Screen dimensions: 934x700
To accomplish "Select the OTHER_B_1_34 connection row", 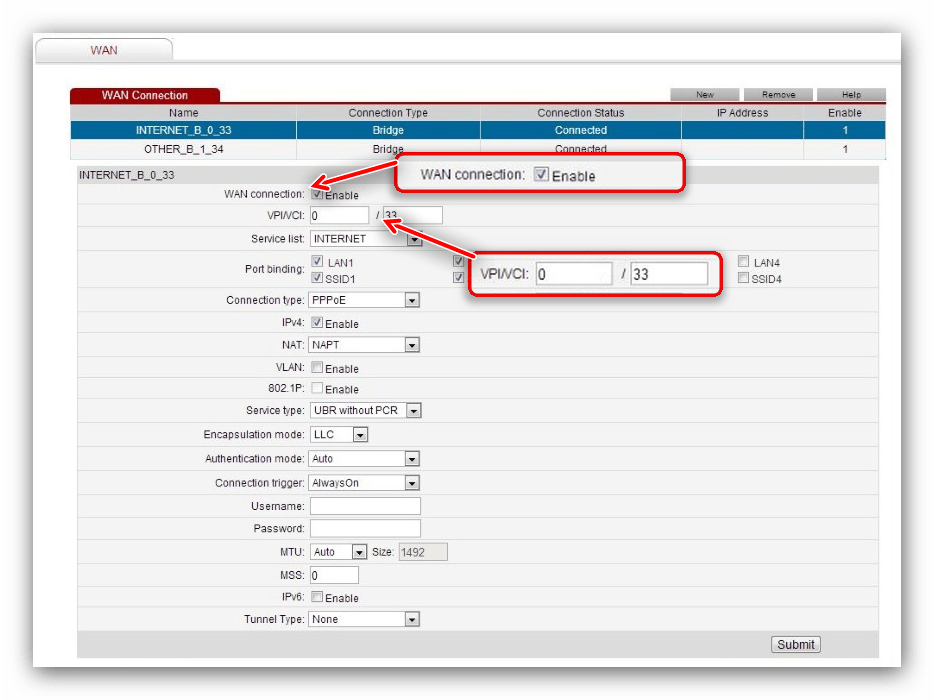I will [x=478, y=149].
